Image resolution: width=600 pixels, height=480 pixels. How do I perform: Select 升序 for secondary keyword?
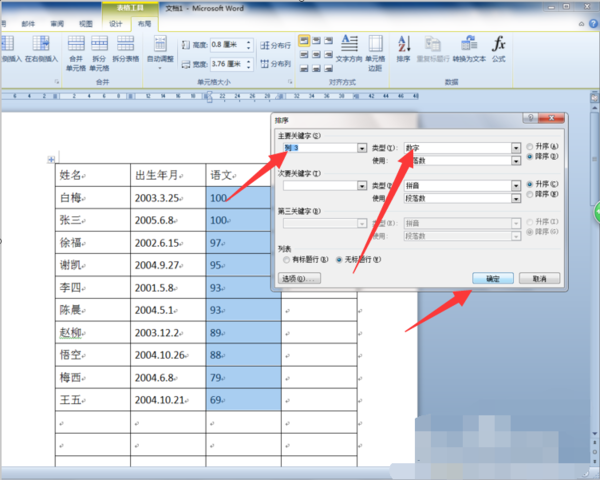[x=530, y=184]
